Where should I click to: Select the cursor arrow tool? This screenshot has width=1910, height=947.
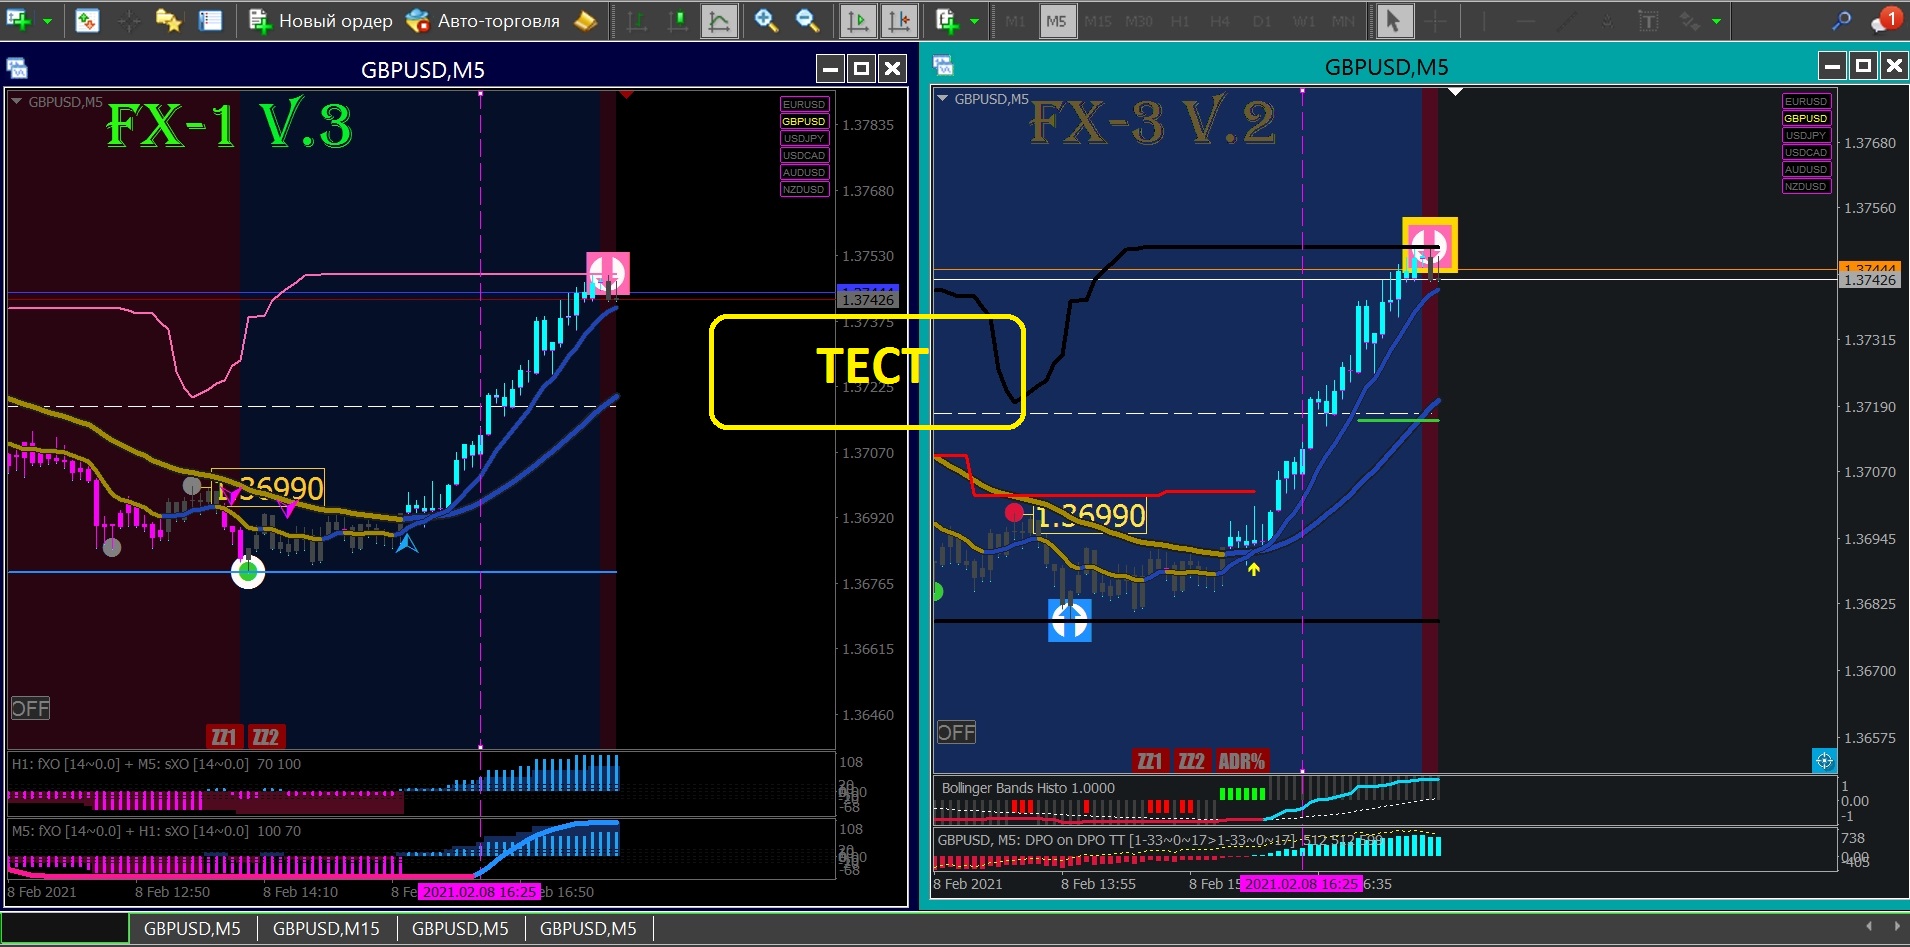[1393, 20]
